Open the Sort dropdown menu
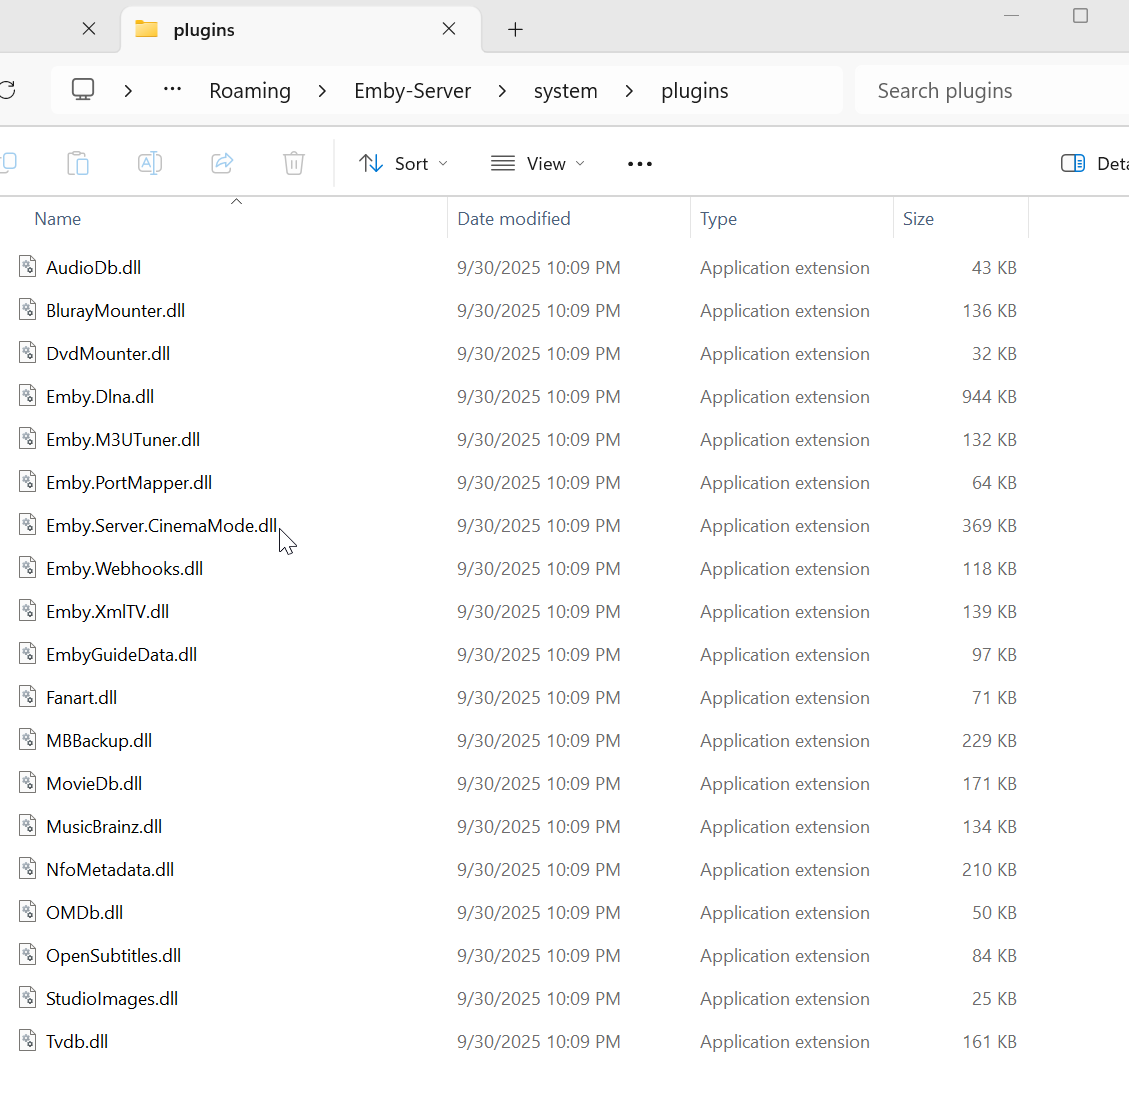This screenshot has height=1113, width=1129. 404,164
